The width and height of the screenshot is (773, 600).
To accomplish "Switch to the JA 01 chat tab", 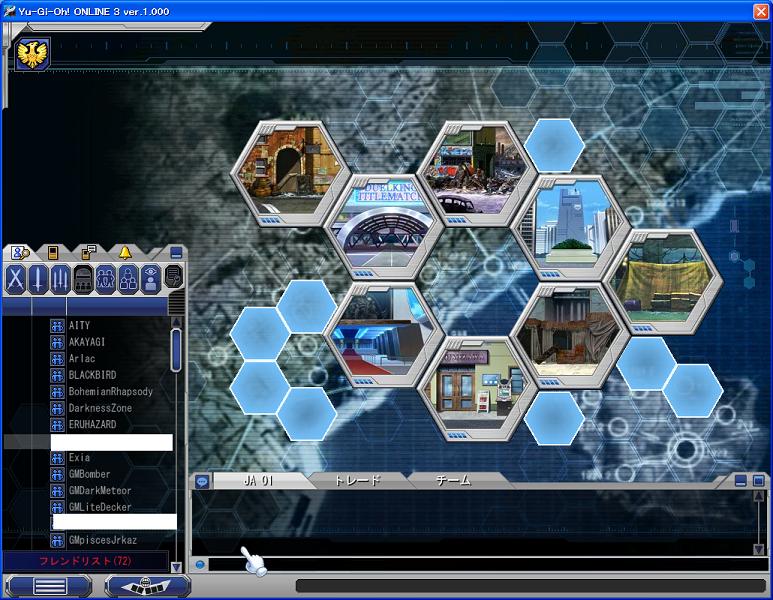I will coord(258,481).
